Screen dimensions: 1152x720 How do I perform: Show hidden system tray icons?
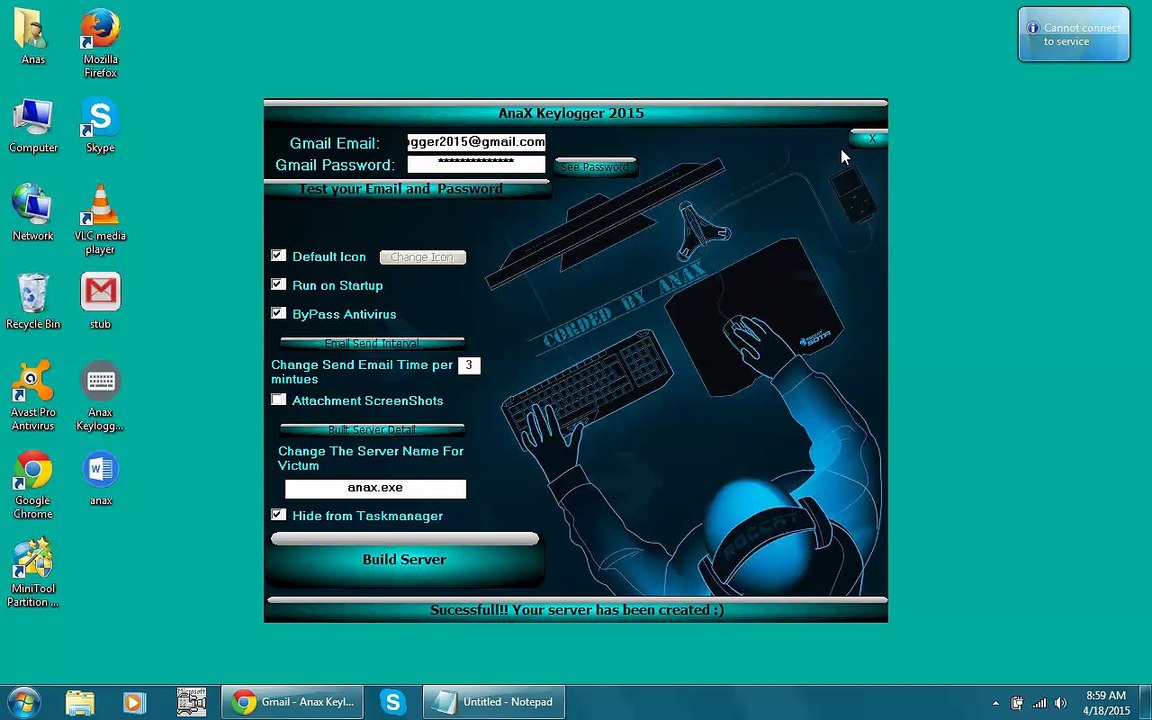[996, 703]
